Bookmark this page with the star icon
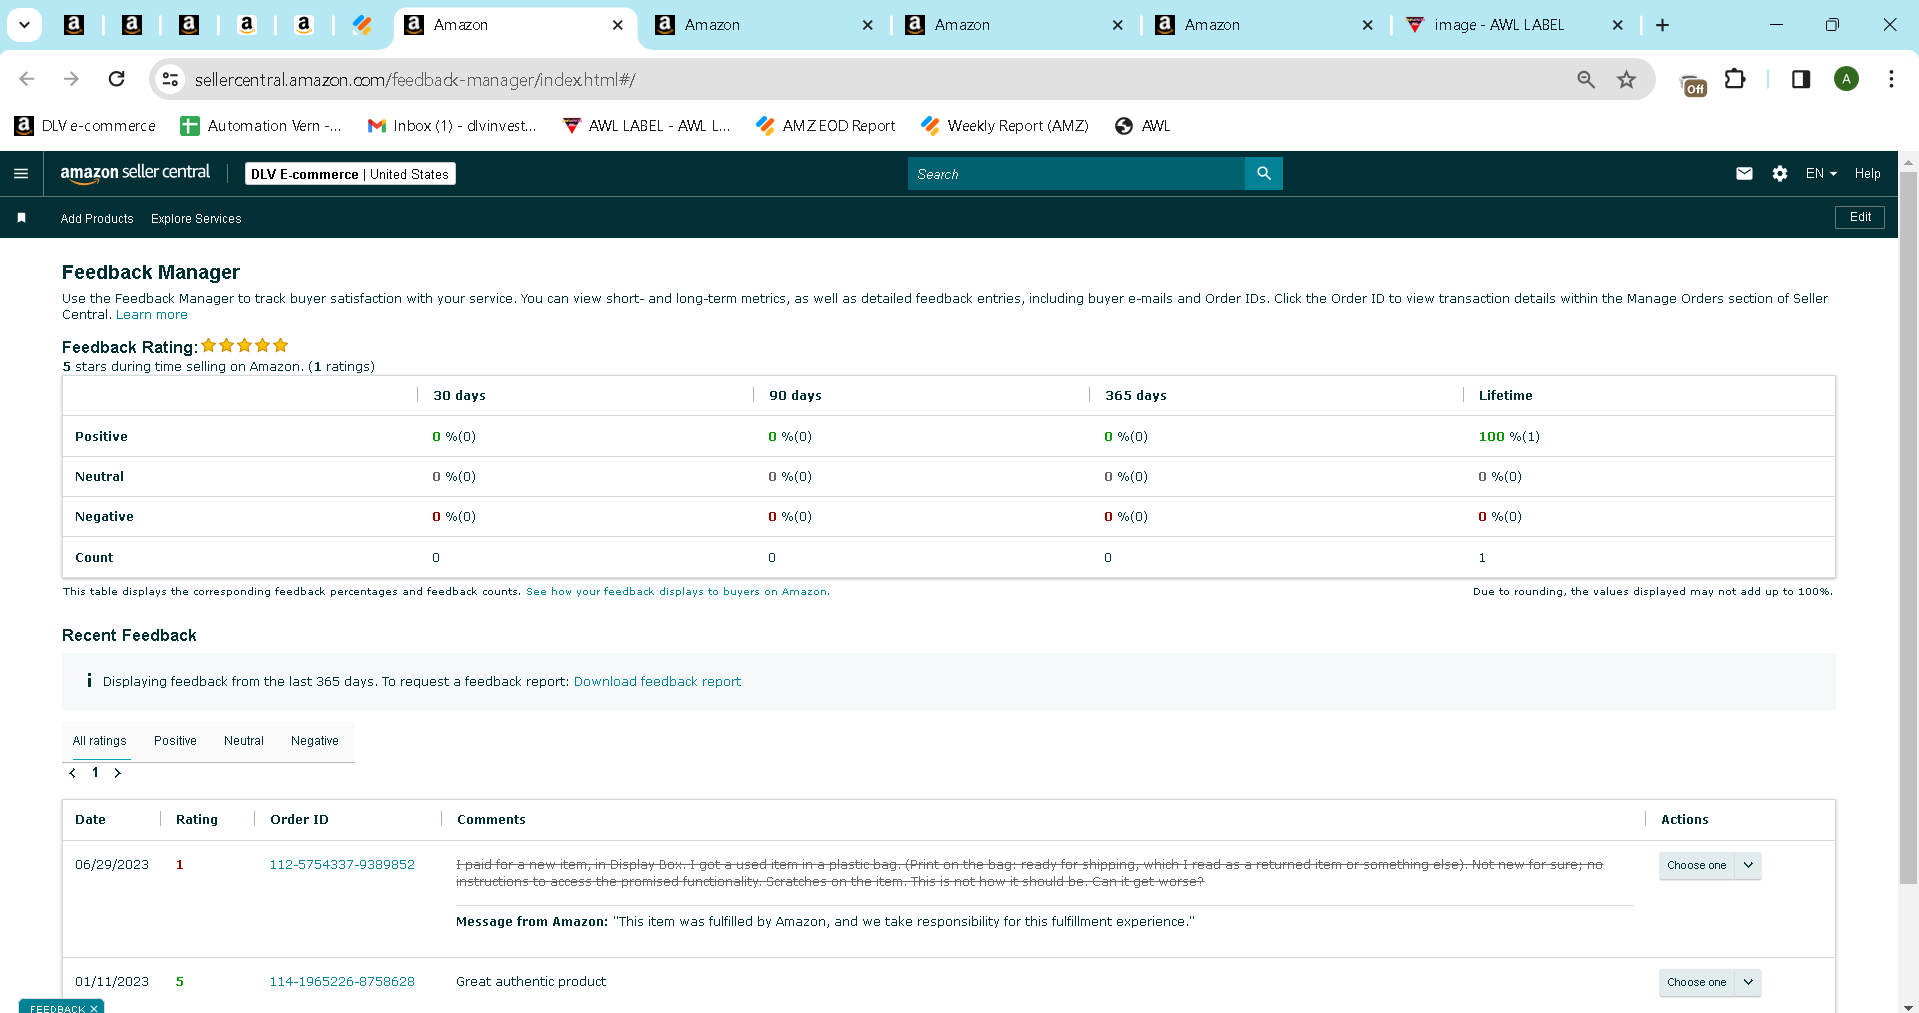 click(1627, 79)
